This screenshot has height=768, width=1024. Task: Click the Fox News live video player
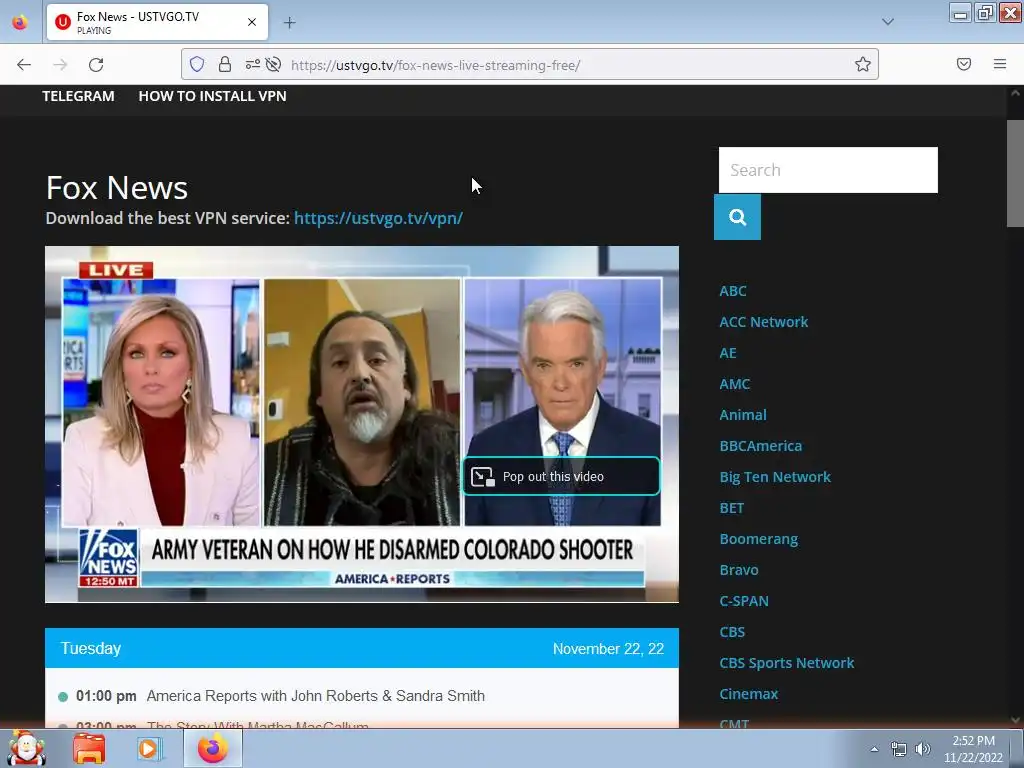(x=362, y=424)
